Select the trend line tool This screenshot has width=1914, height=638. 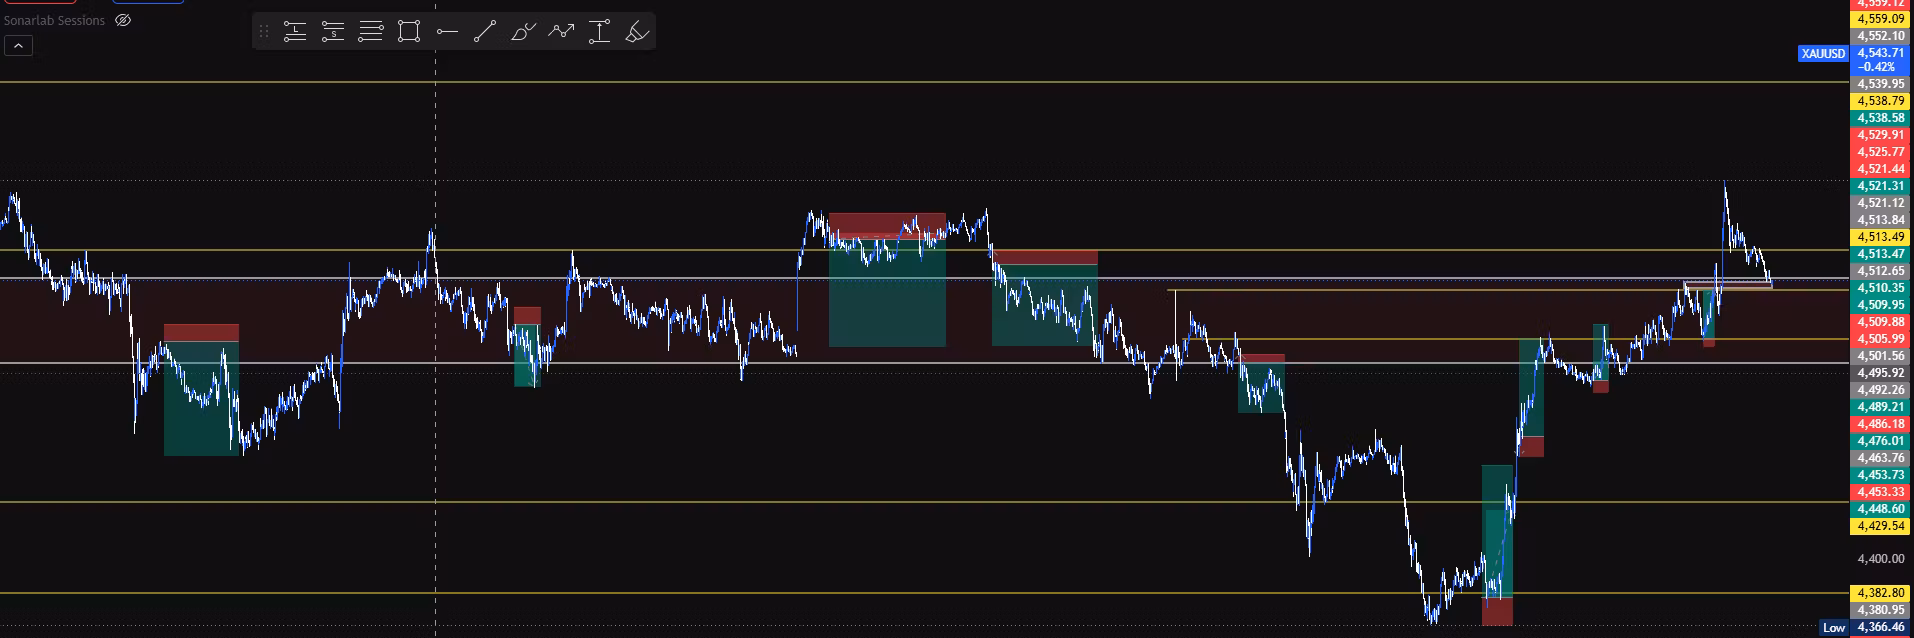click(x=485, y=32)
